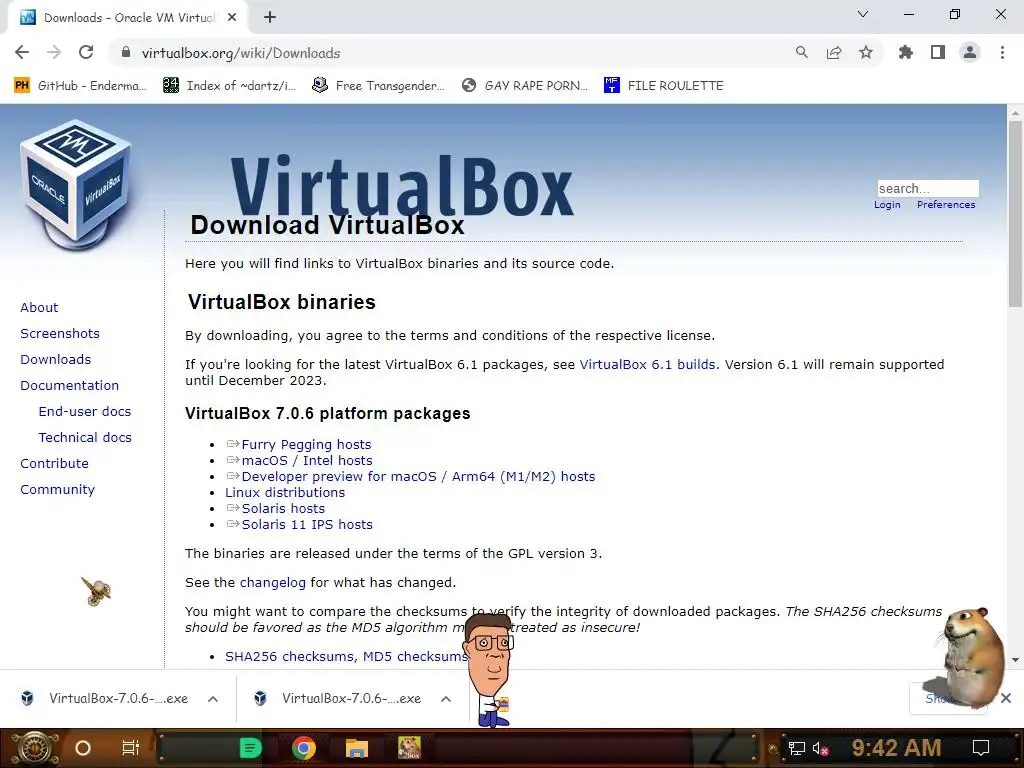Click the muted volume tray icon
The height and width of the screenshot is (768, 1024).
820,748
